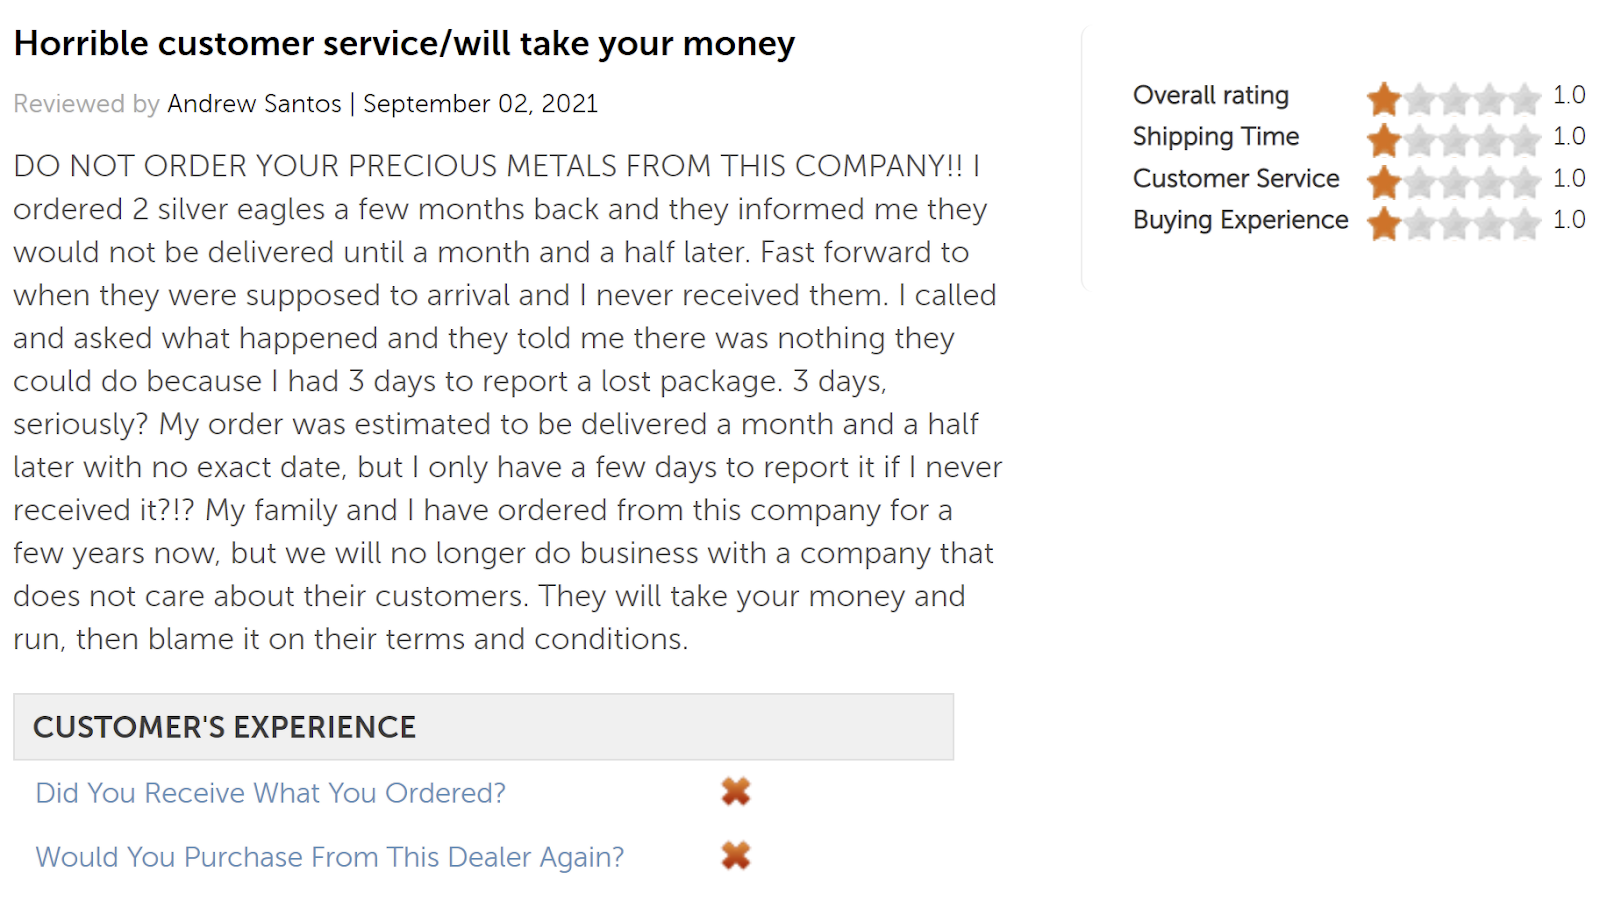Click the red X for Purchase From Dealer Again

point(736,856)
